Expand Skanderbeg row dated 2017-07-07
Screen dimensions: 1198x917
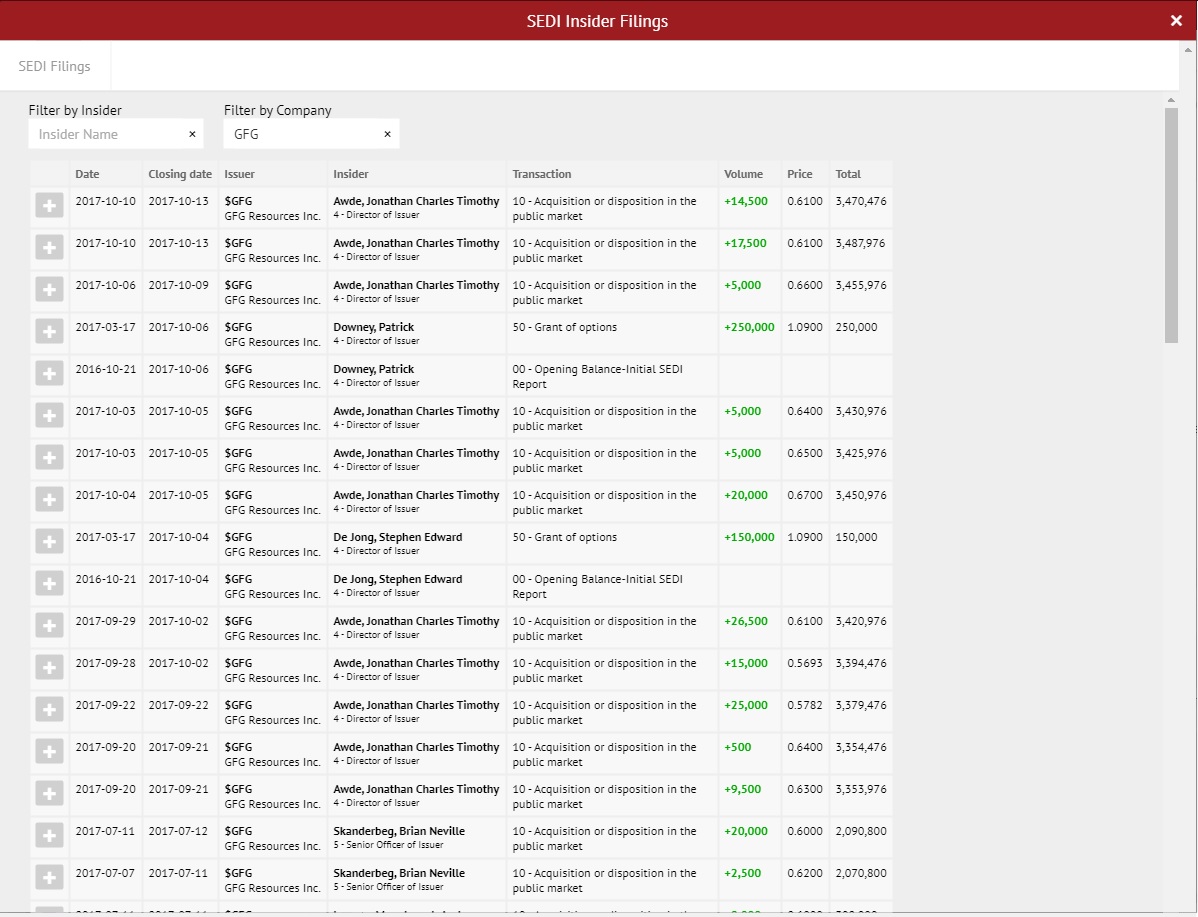pyautogui.click(x=49, y=878)
